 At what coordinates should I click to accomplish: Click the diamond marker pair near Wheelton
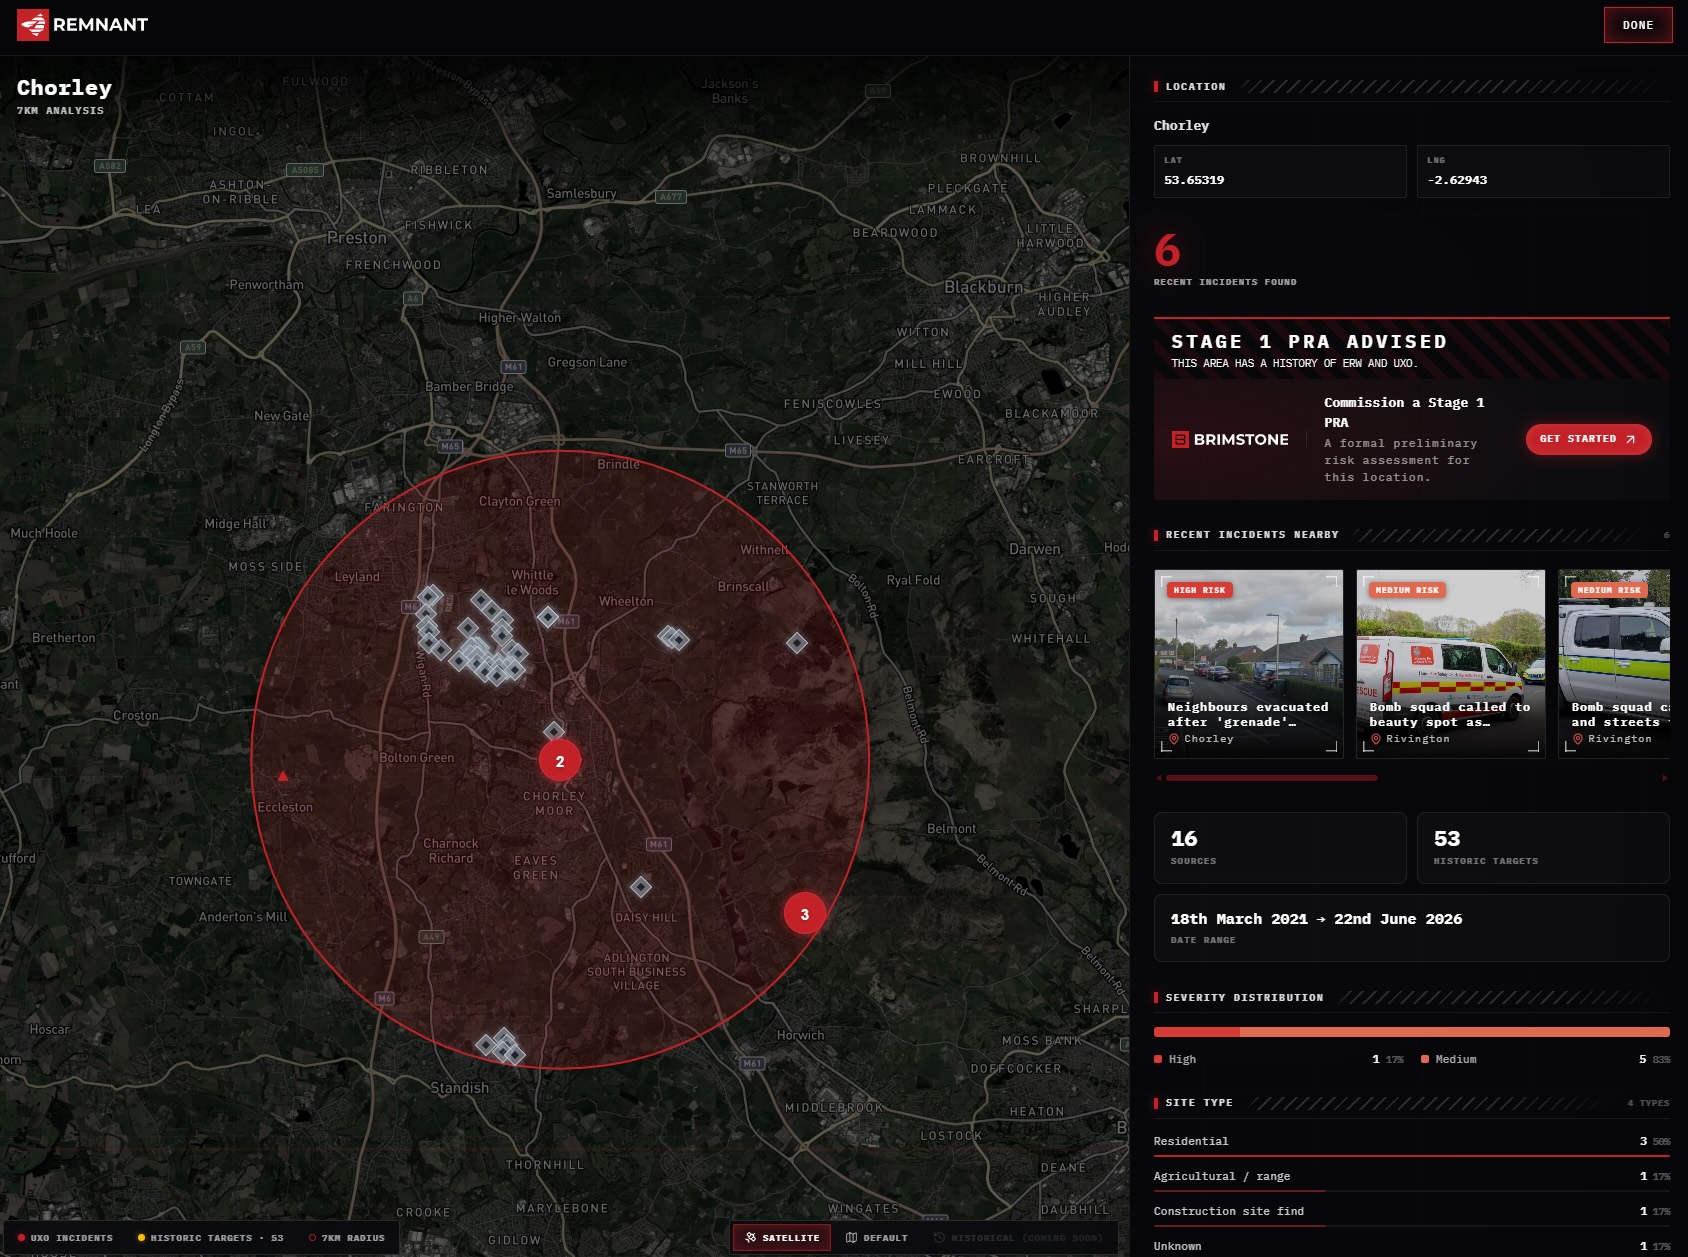(673, 637)
